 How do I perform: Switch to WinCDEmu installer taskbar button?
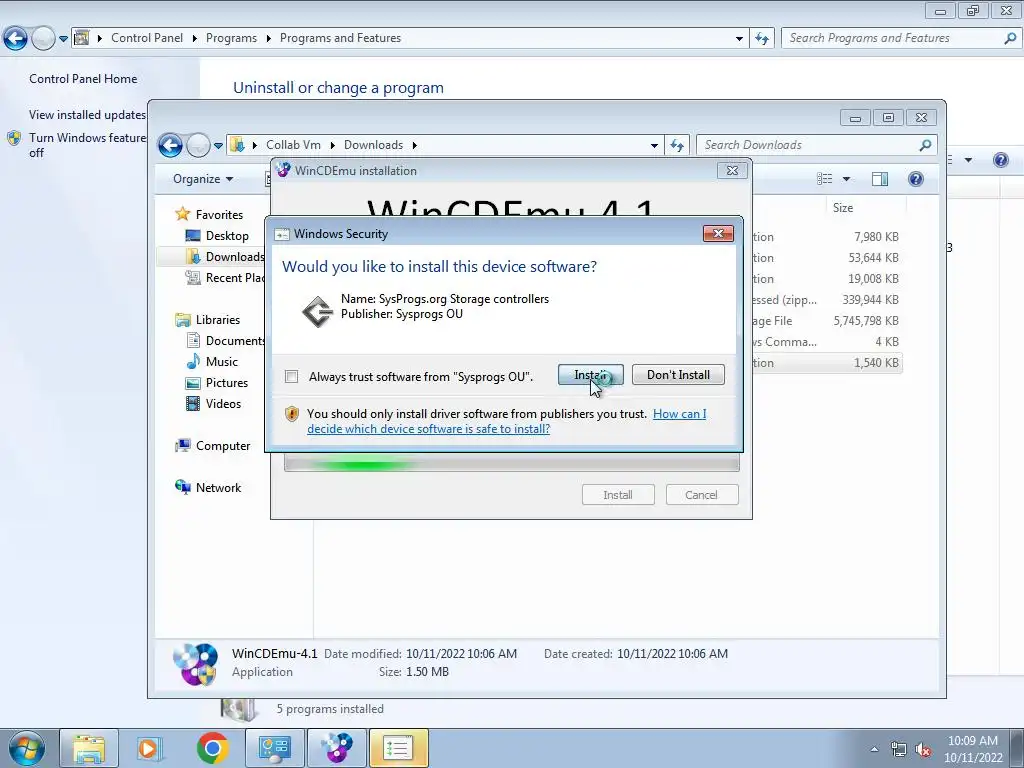336,748
